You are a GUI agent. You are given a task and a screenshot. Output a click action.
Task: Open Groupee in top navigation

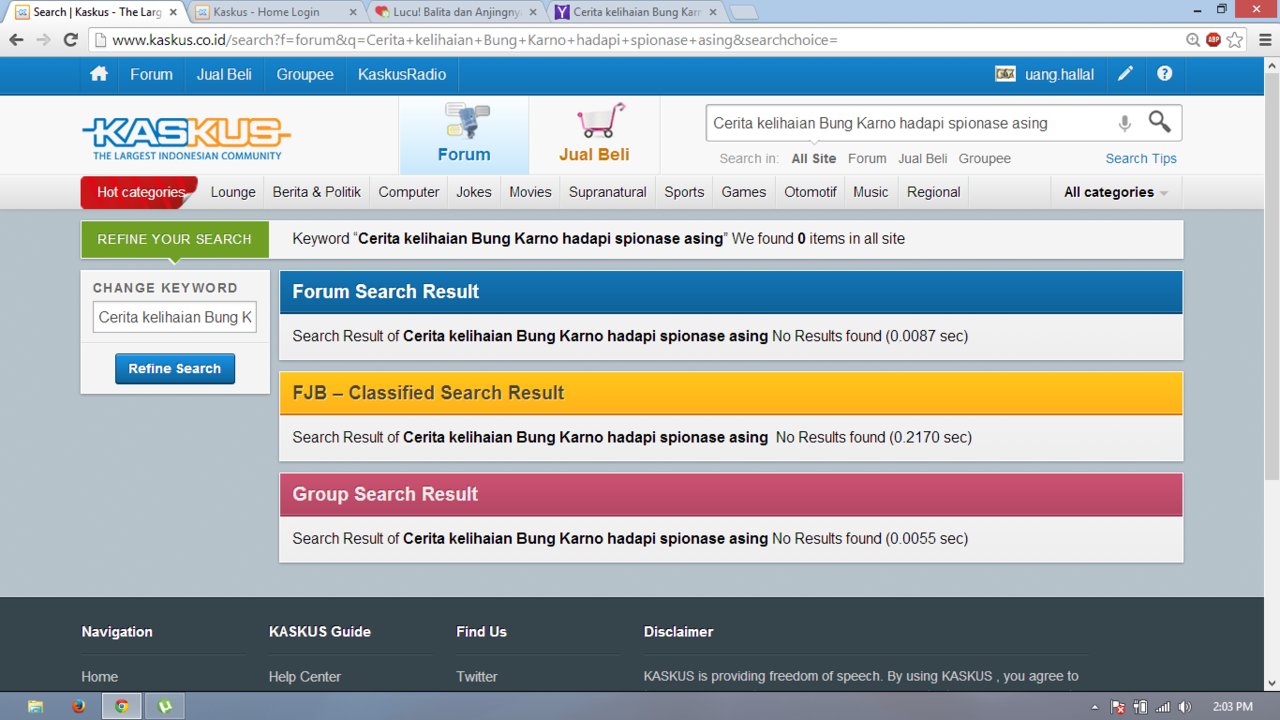(305, 74)
